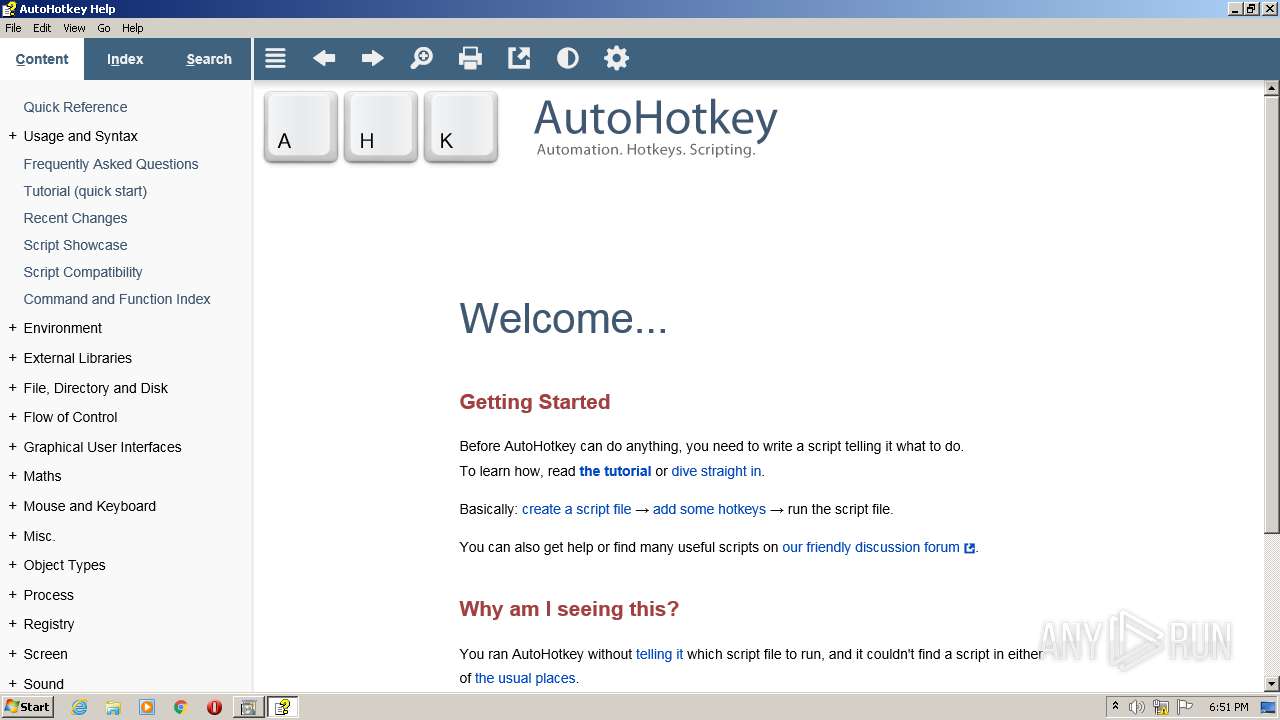Follow 'the tutorial' link

point(615,471)
